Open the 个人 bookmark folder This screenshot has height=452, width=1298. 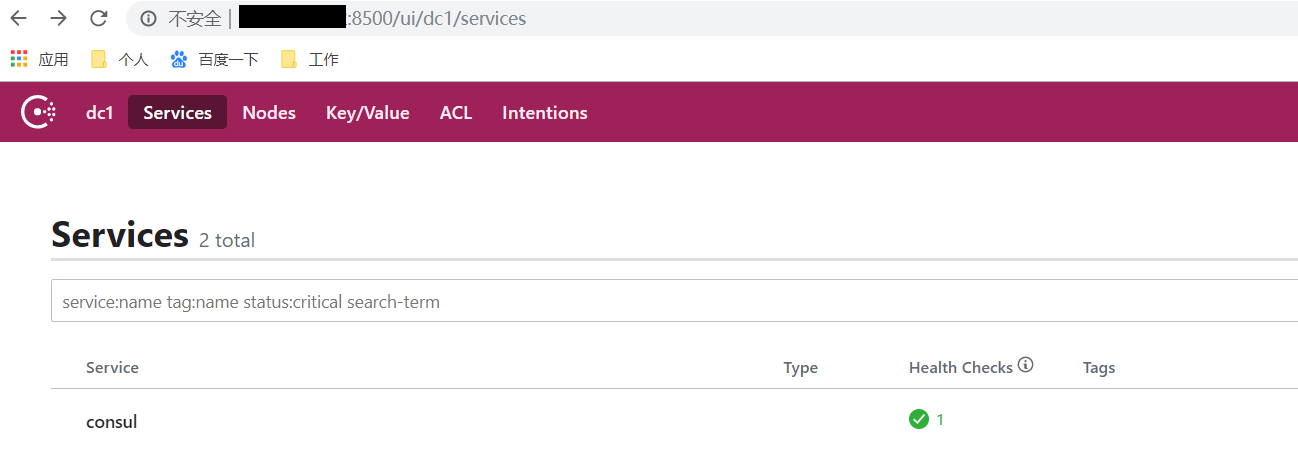tap(119, 59)
